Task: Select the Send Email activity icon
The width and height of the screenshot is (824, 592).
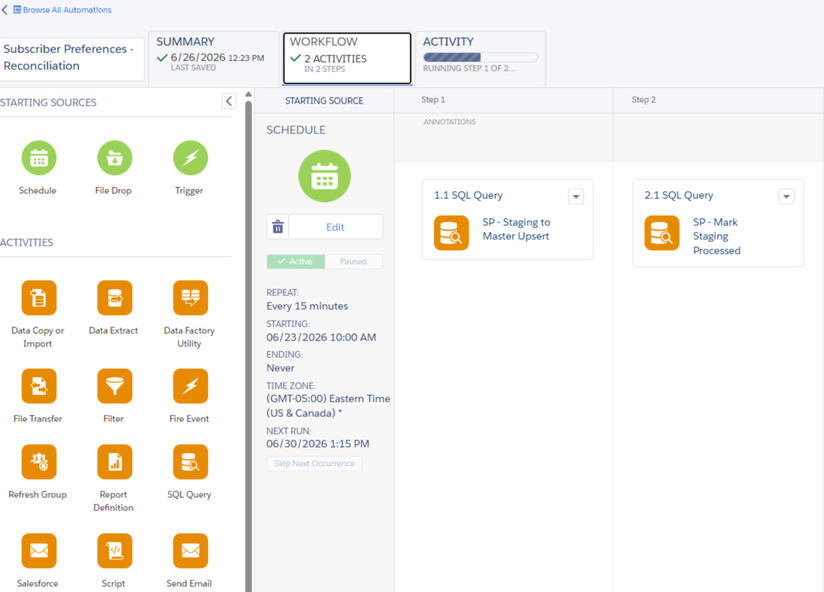Action: coord(190,551)
